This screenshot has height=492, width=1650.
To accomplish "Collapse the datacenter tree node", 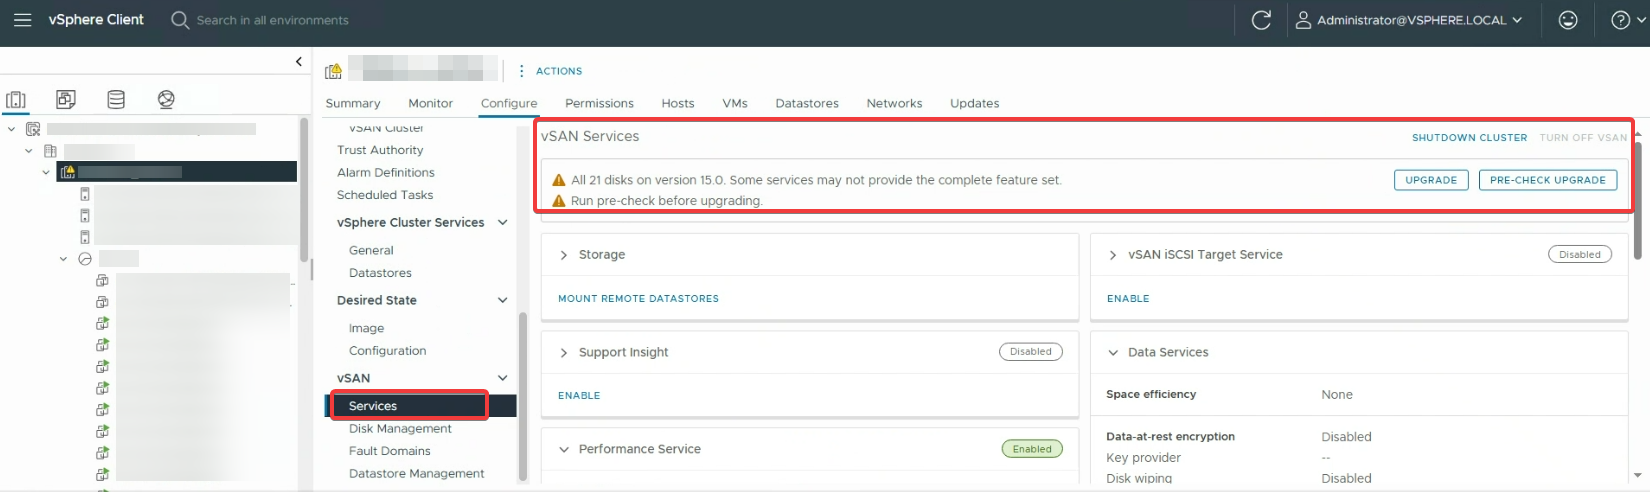I will pyautogui.click(x=29, y=151).
